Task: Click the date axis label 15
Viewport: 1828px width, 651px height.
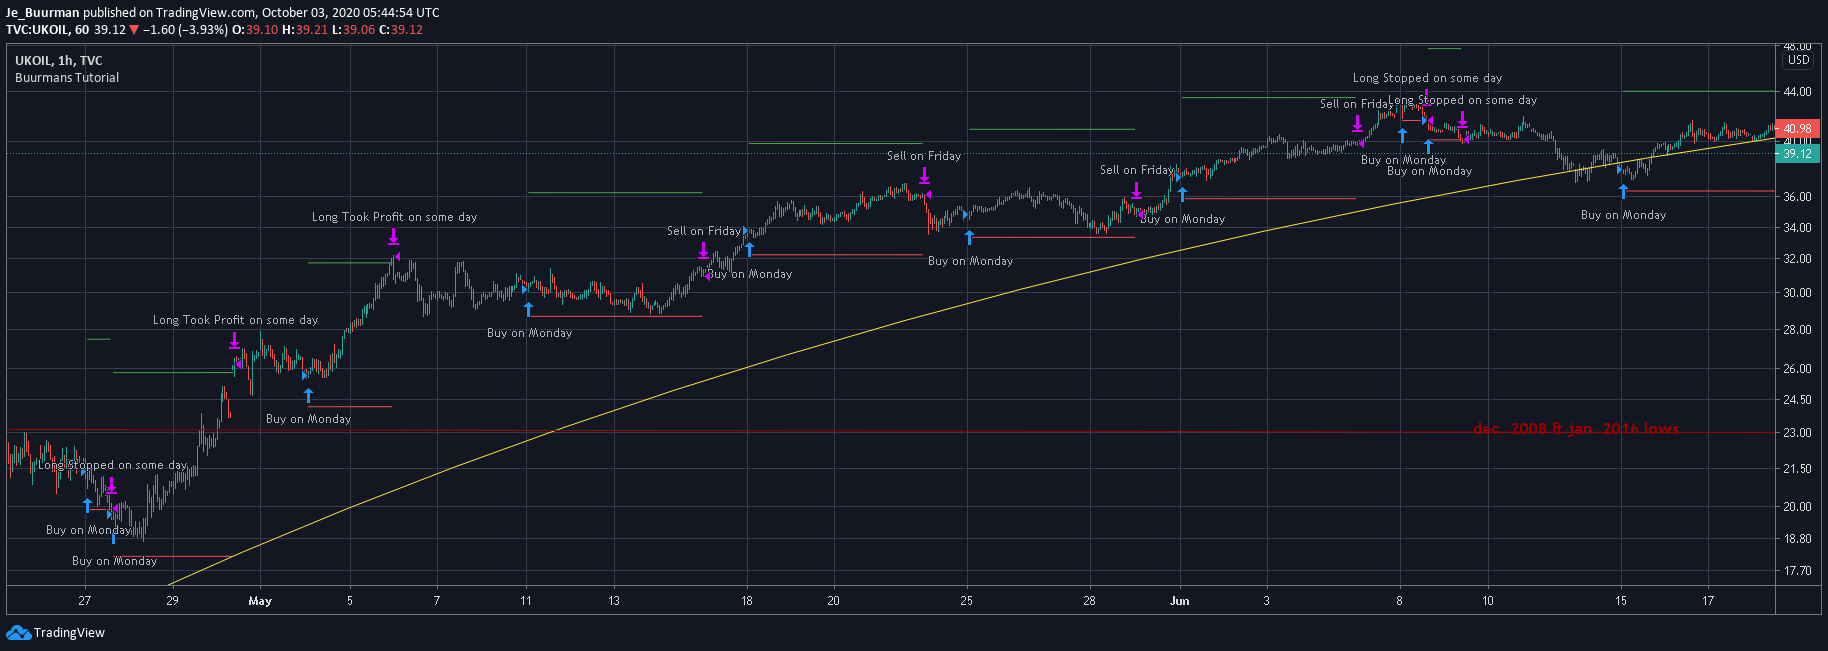Action: pyautogui.click(x=1621, y=601)
